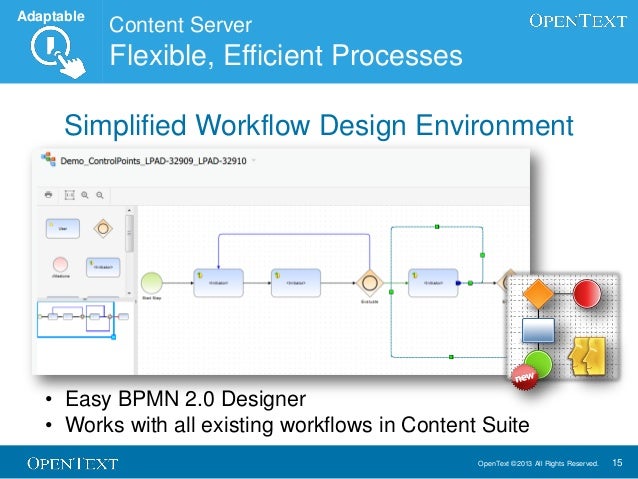This screenshot has height=479, width=638.
Task: Click the "Simplified Workflow Design Environment" heading
Action: pyautogui.click(x=319, y=125)
